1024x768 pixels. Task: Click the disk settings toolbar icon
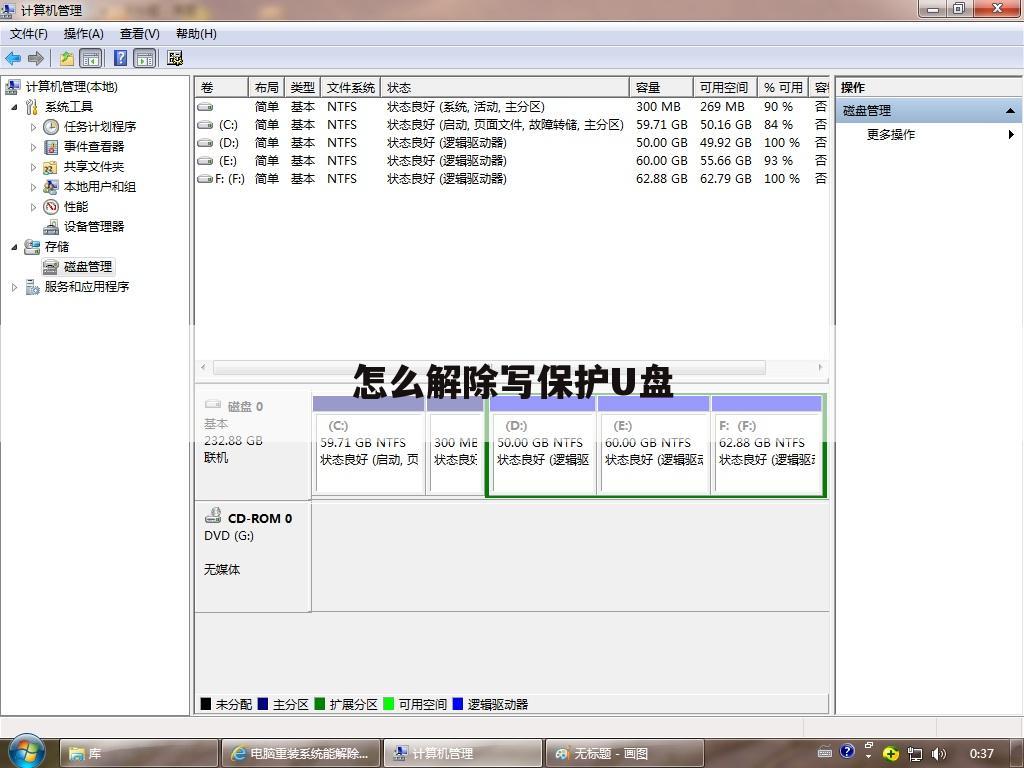tap(174, 58)
